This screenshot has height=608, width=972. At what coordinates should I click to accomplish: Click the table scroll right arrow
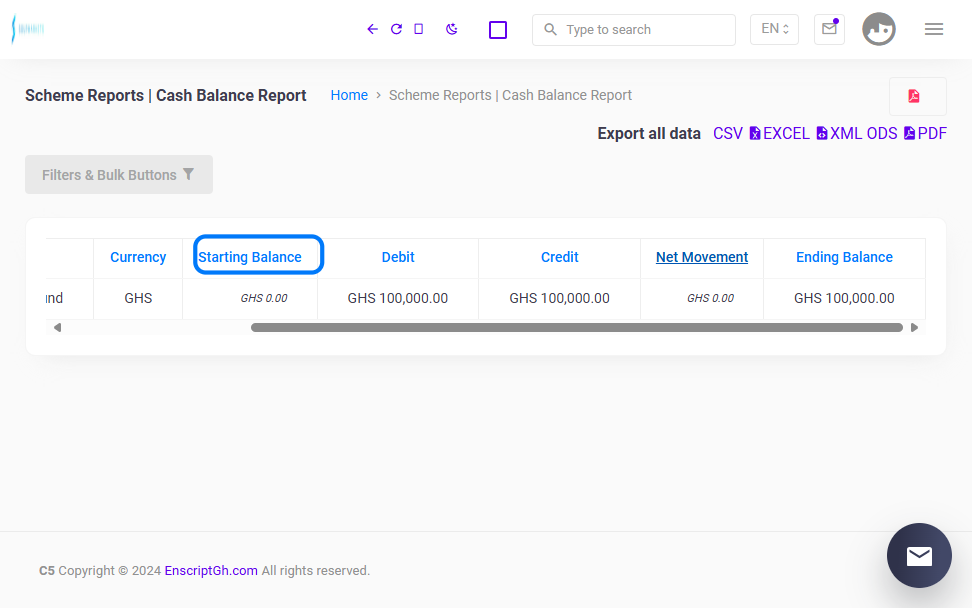pos(914,327)
